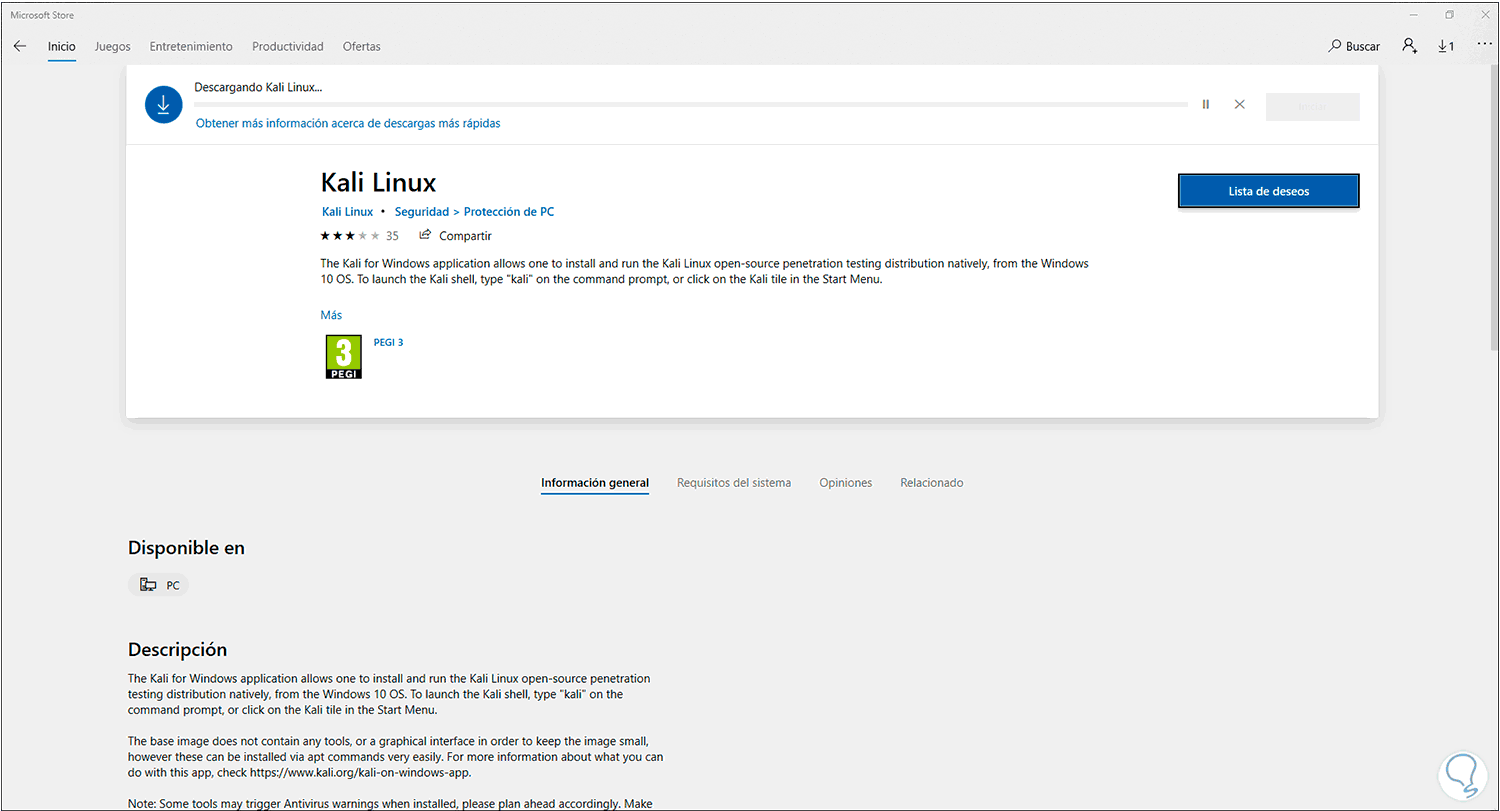1500x811 pixels.
Task: Click the circular download arrow icon
Action: point(163,105)
